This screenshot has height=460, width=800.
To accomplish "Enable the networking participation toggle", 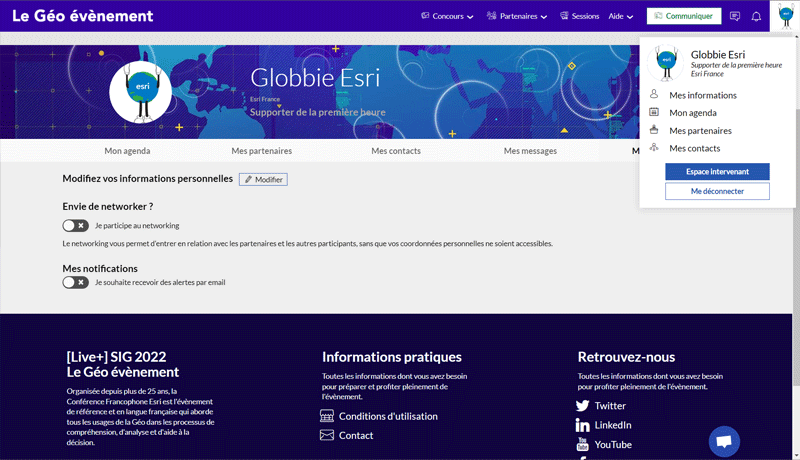I will click(75, 226).
